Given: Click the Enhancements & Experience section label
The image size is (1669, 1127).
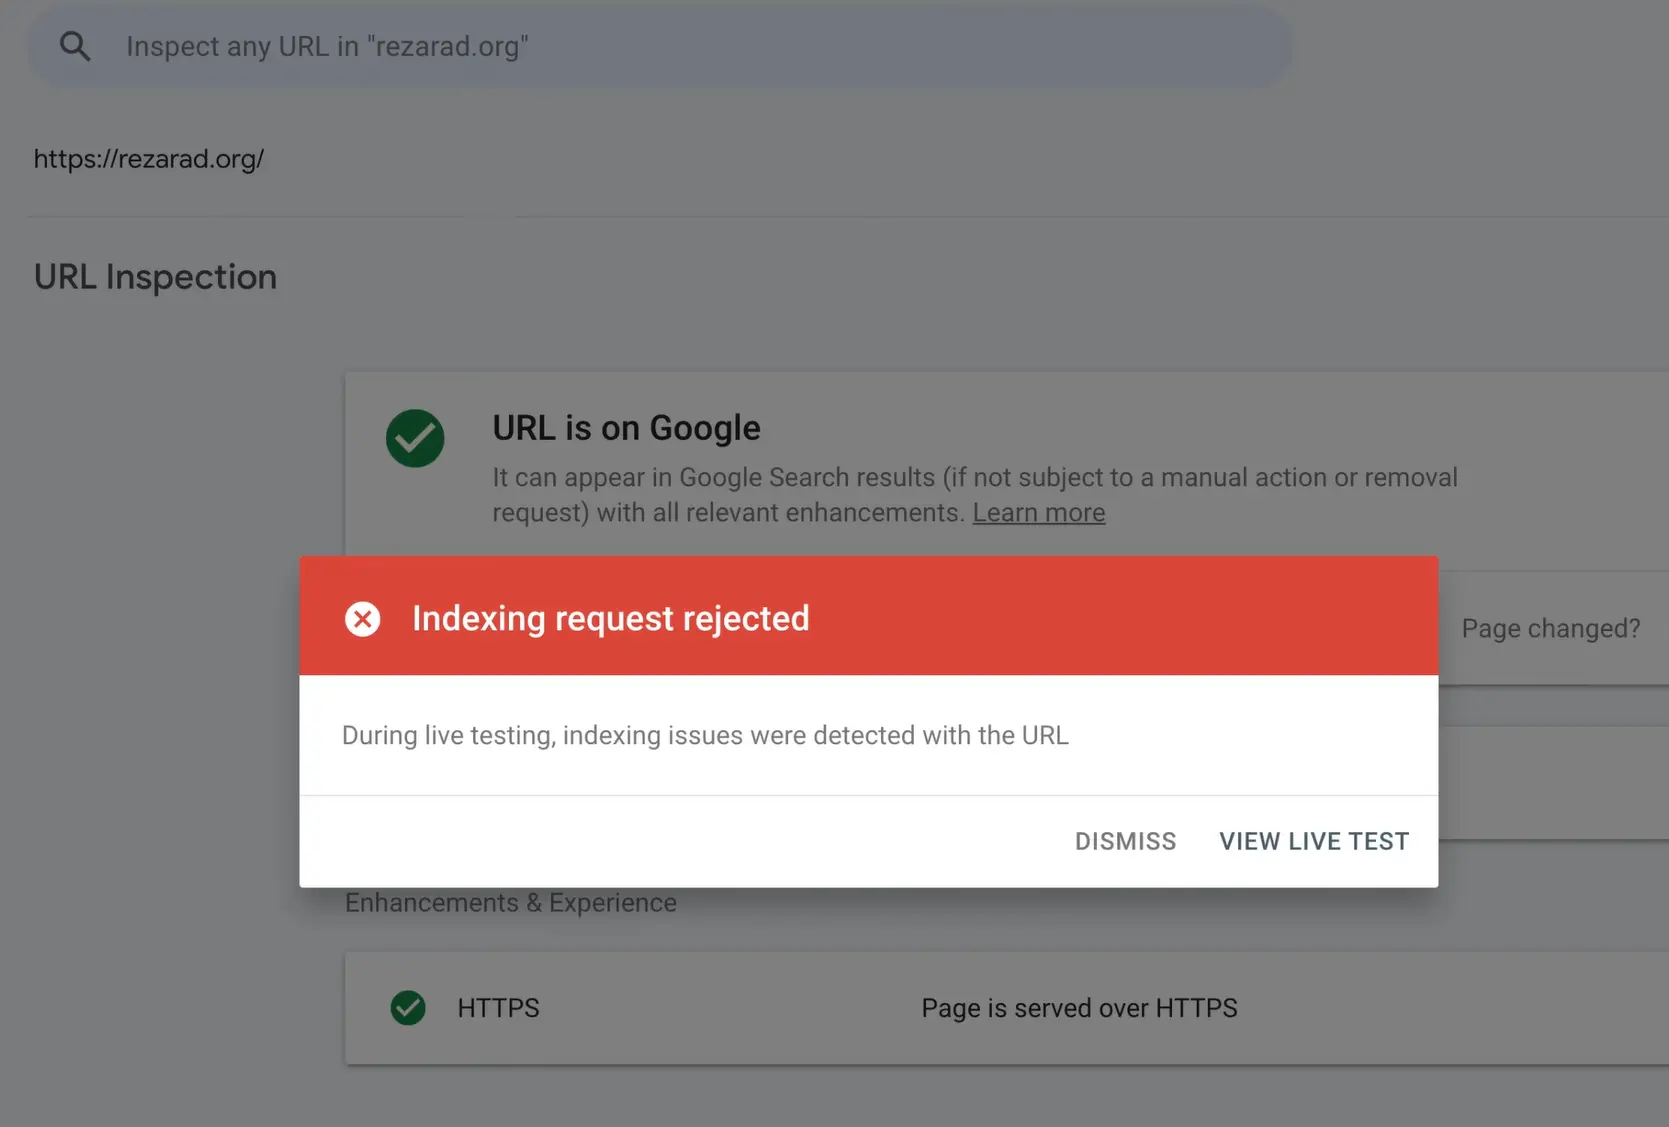Looking at the screenshot, I should (510, 903).
